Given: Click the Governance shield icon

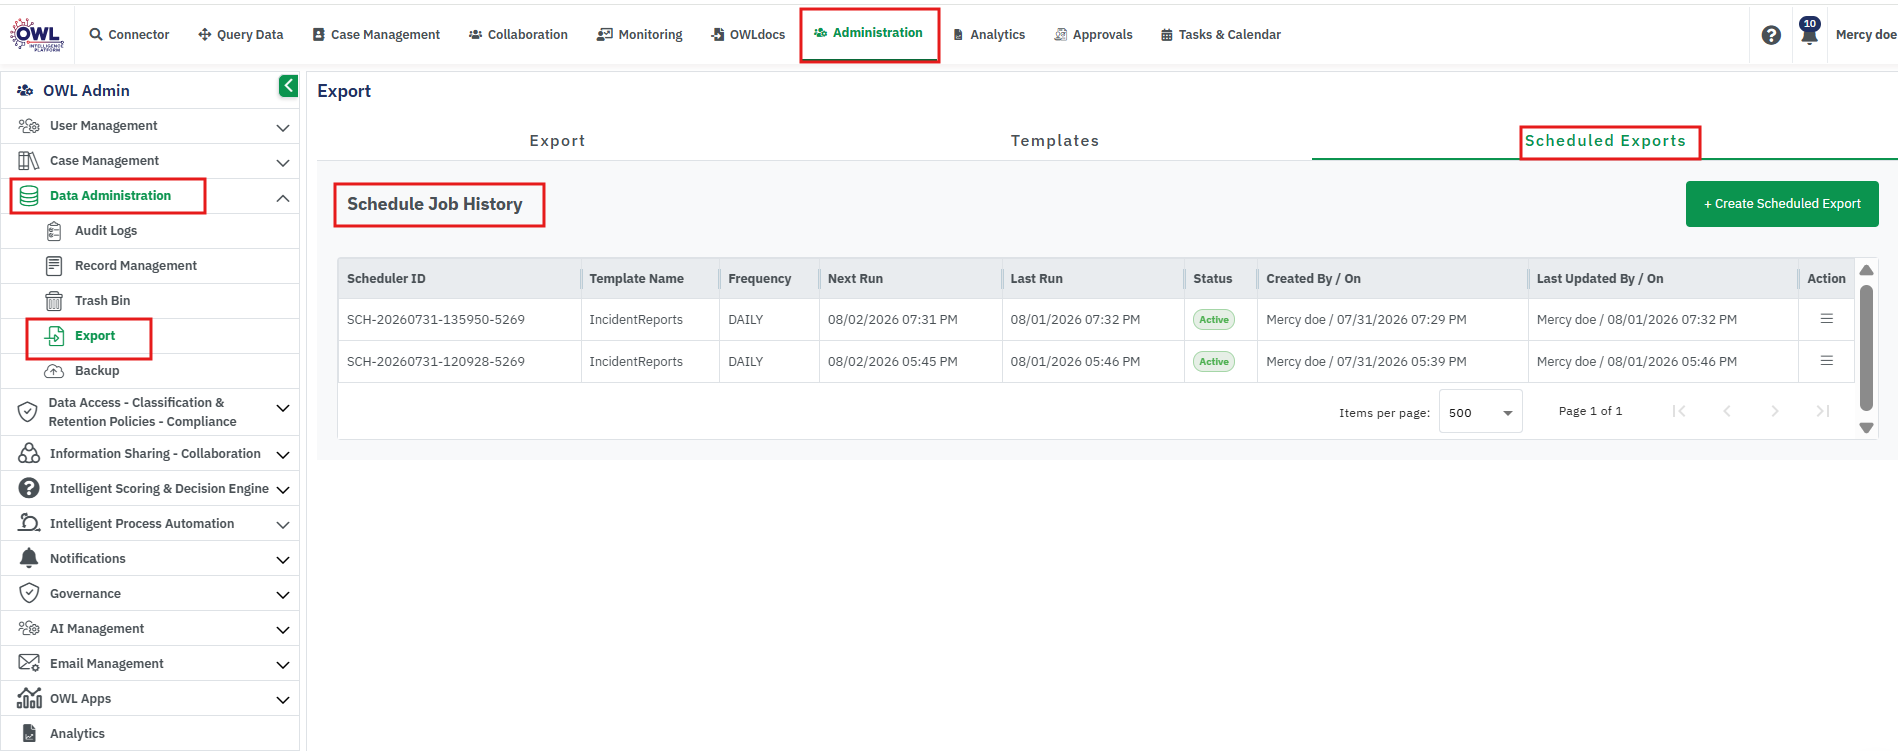Looking at the screenshot, I should tap(29, 594).
